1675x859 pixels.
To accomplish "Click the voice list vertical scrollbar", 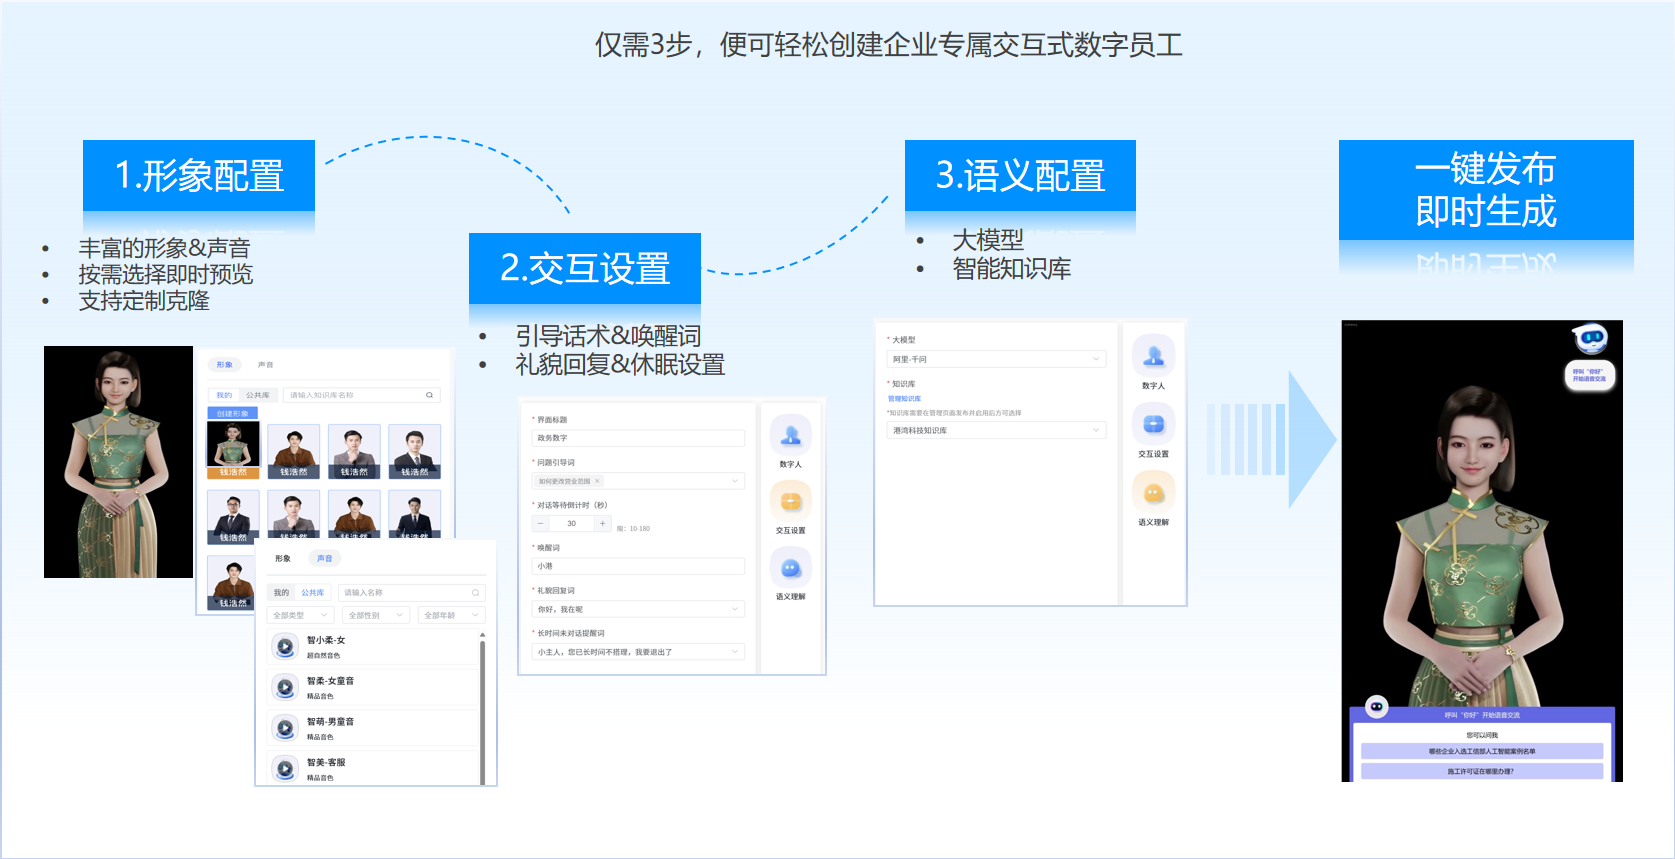I will pos(482,710).
